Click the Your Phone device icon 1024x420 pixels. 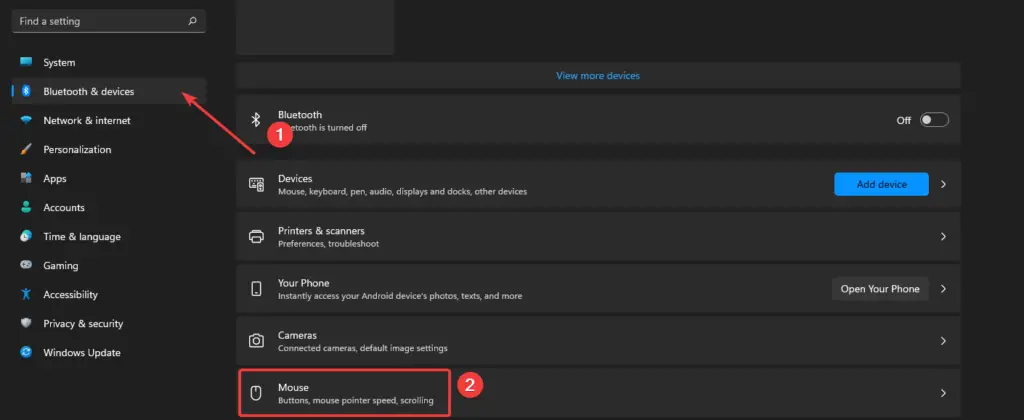[257, 289]
